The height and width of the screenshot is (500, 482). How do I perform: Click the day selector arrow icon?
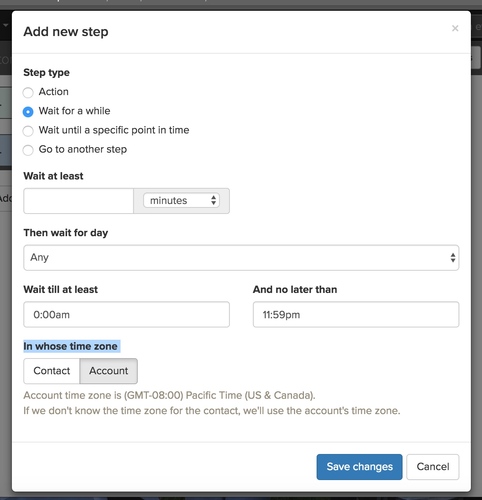(x=453, y=258)
